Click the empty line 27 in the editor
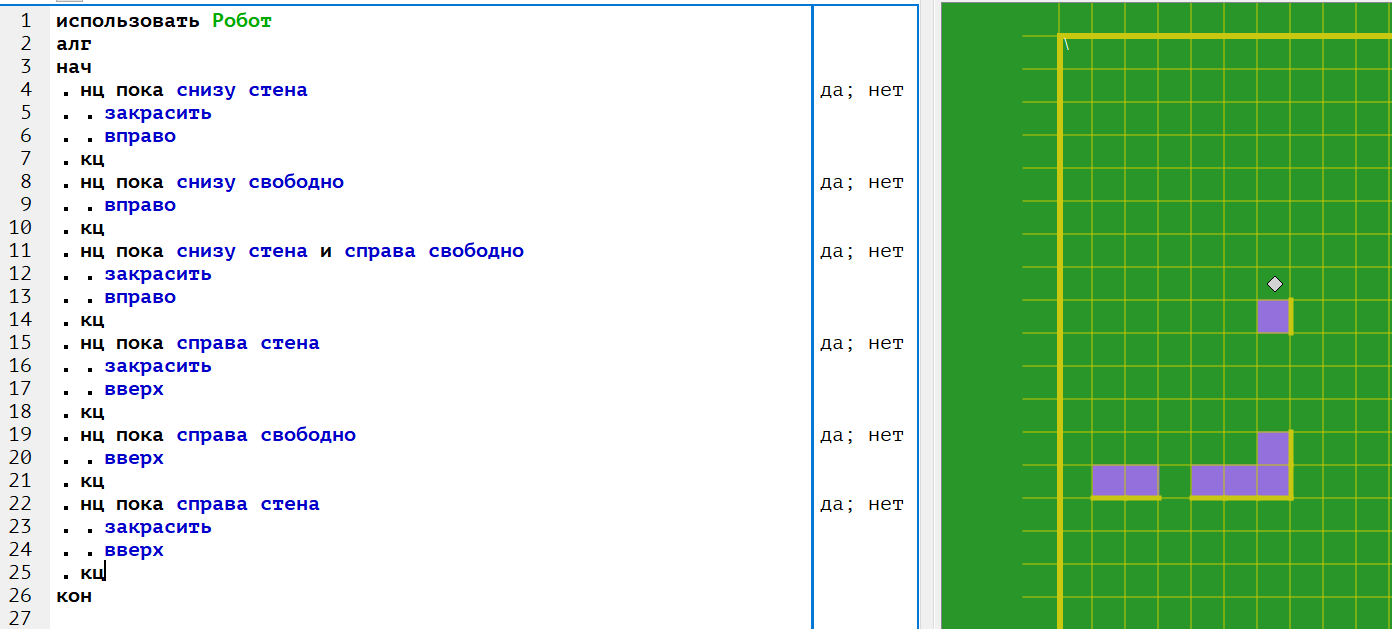The image size is (1392, 629). (x=400, y=619)
